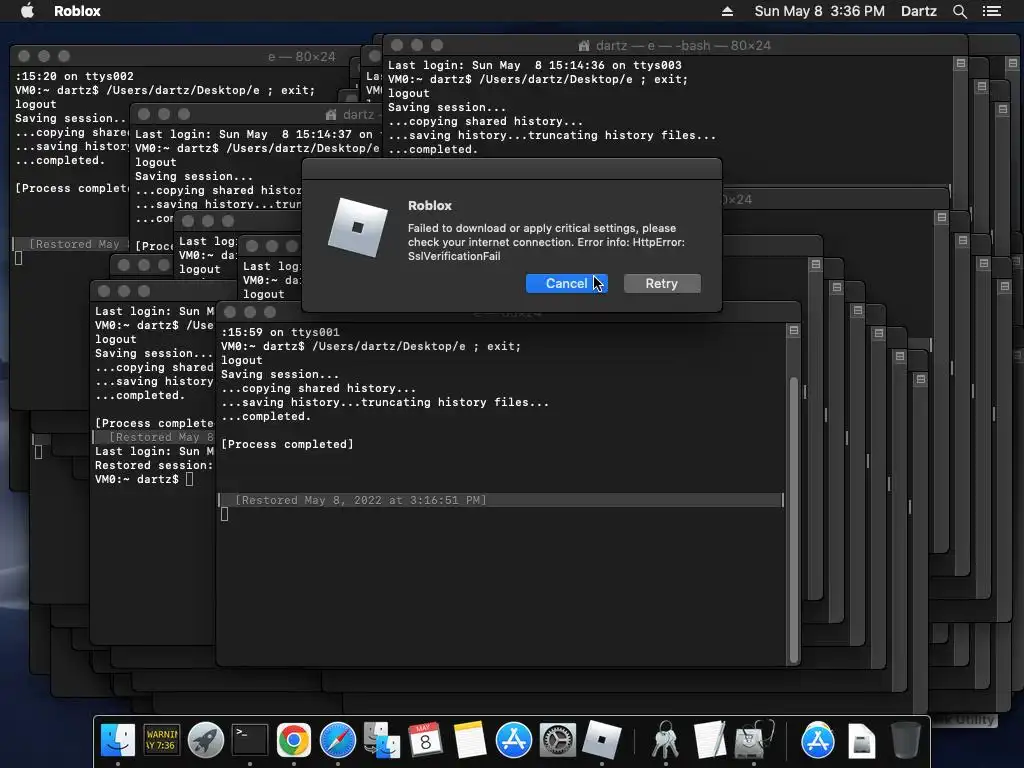This screenshot has width=1024, height=768.
Task: Open Migration Assistant from the dock
Action: pyautogui.click(x=381, y=740)
